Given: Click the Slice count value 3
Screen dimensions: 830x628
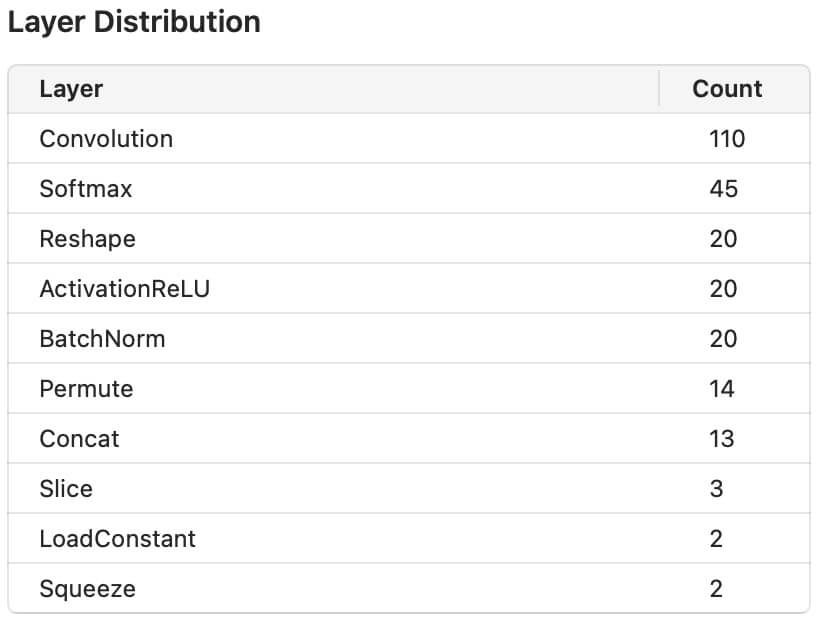Looking at the screenshot, I should (716, 489).
